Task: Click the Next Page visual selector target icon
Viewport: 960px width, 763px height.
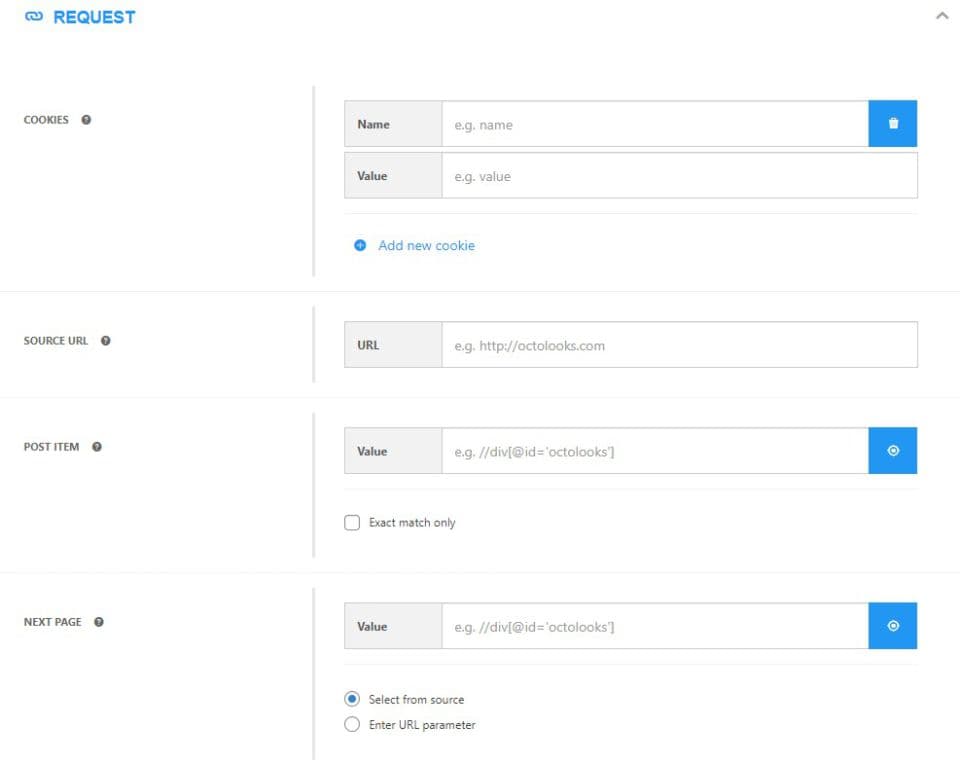Action: 893,626
